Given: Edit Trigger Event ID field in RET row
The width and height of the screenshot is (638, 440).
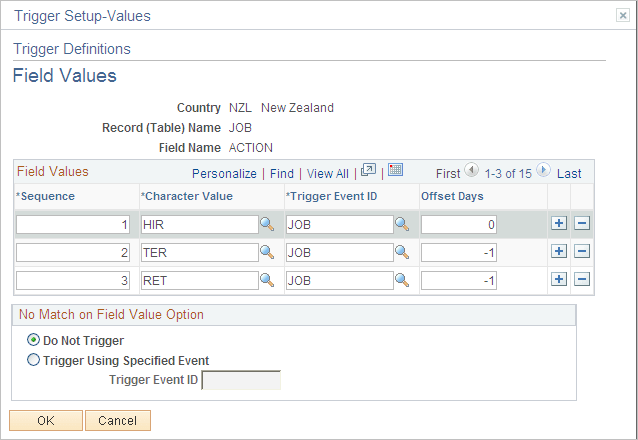Looking at the screenshot, I should pyautogui.click(x=340, y=281).
